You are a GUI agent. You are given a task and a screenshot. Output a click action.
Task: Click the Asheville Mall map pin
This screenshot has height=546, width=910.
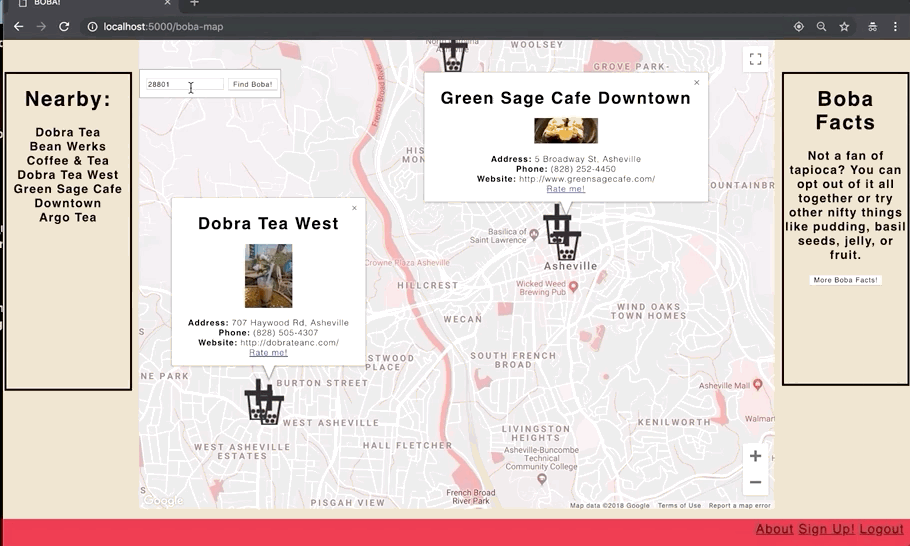coord(757,384)
